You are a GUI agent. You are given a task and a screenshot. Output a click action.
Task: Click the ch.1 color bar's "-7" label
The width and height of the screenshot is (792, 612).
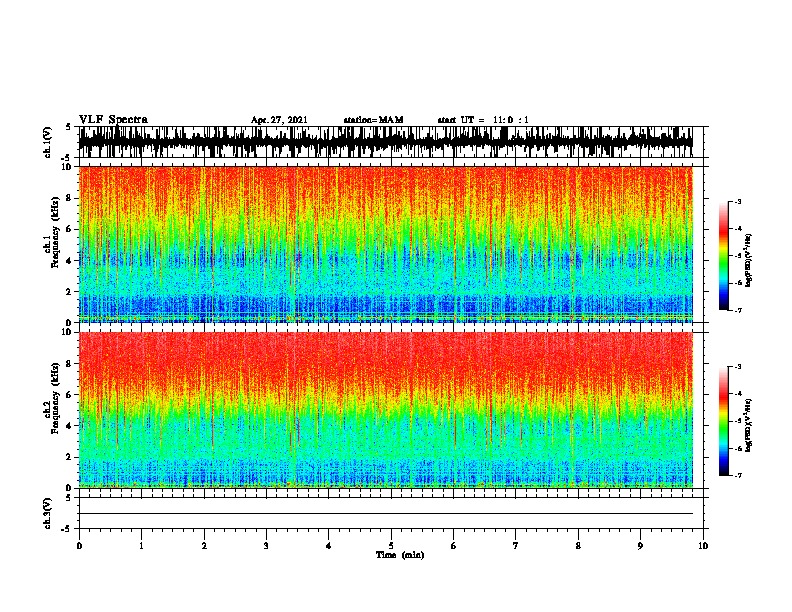[x=738, y=310]
